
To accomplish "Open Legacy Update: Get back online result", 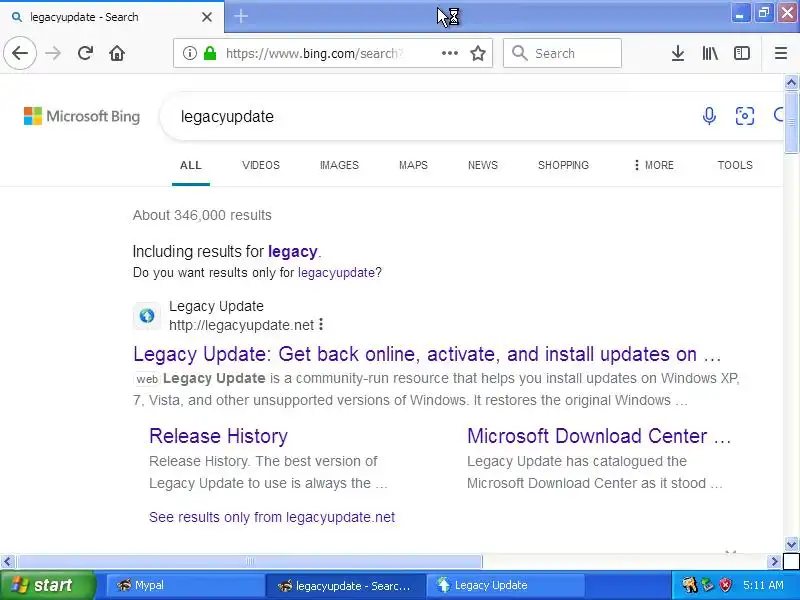I will [427, 354].
